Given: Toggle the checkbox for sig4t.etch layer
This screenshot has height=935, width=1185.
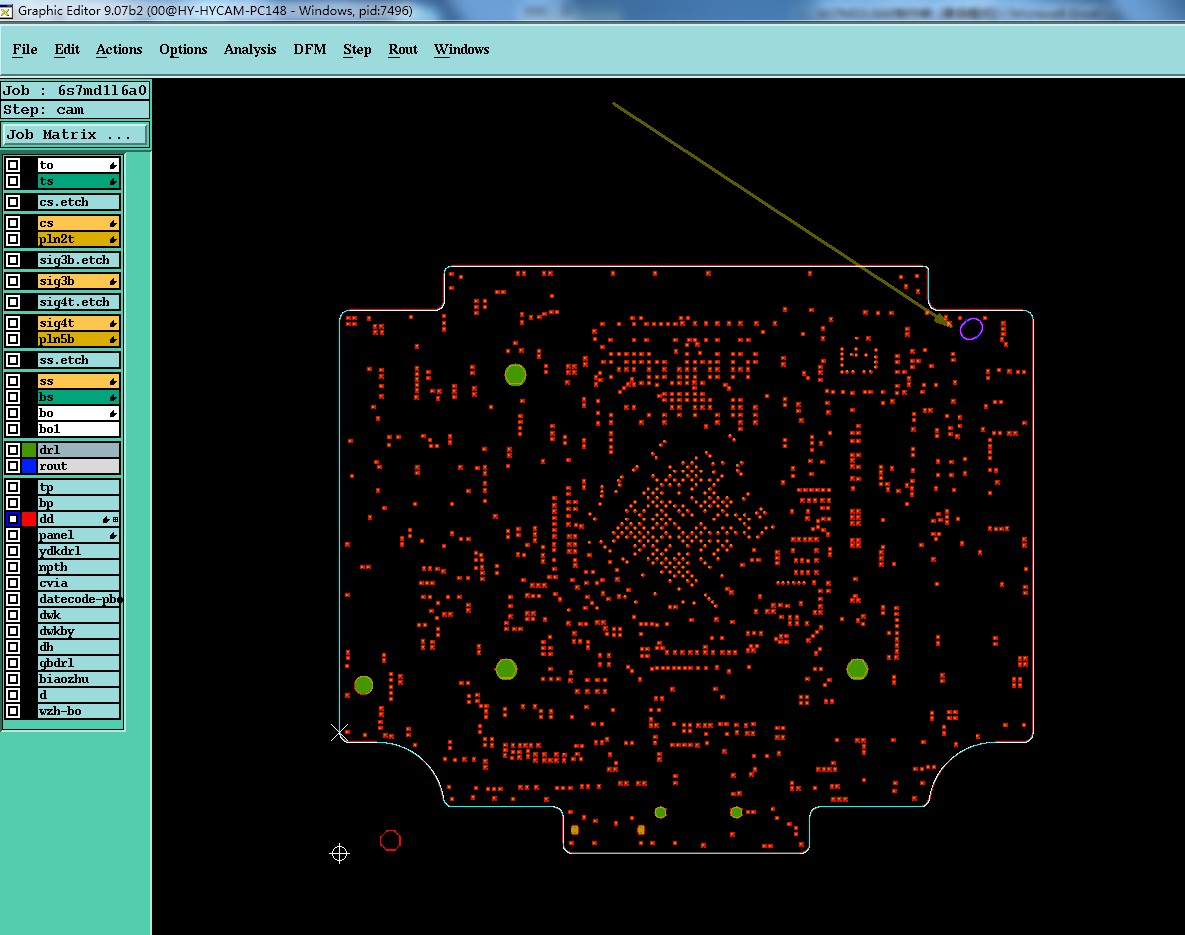Looking at the screenshot, I should coord(13,302).
